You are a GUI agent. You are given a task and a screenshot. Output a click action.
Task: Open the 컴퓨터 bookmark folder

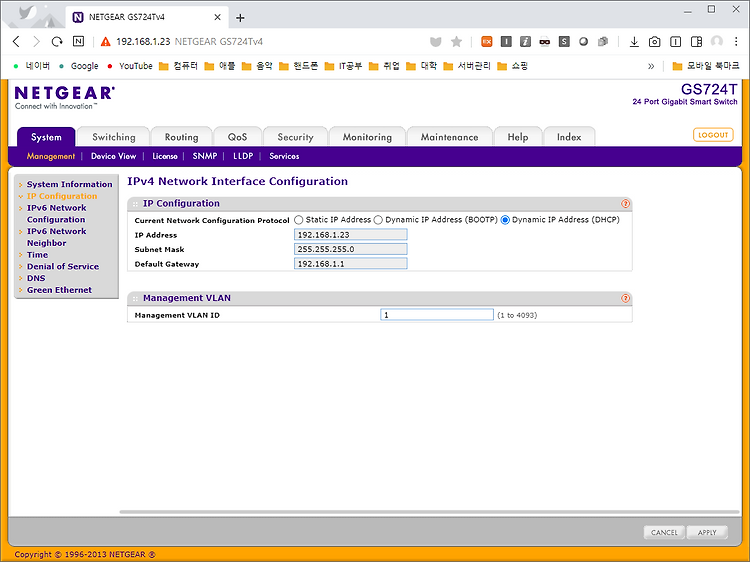click(x=178, y=66)
